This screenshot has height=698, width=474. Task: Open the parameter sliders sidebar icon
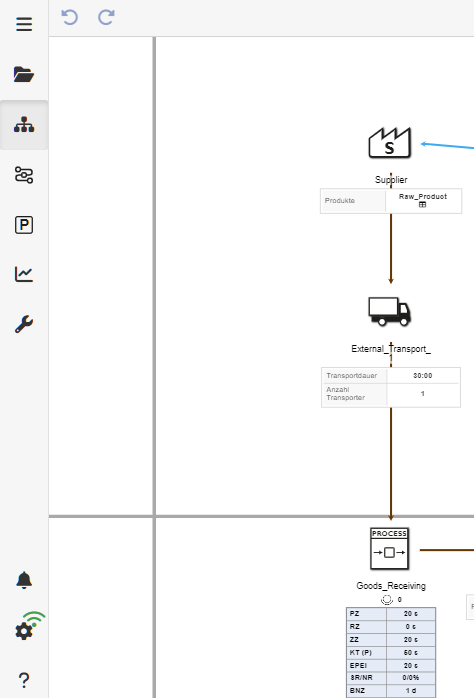coord(24,175)
